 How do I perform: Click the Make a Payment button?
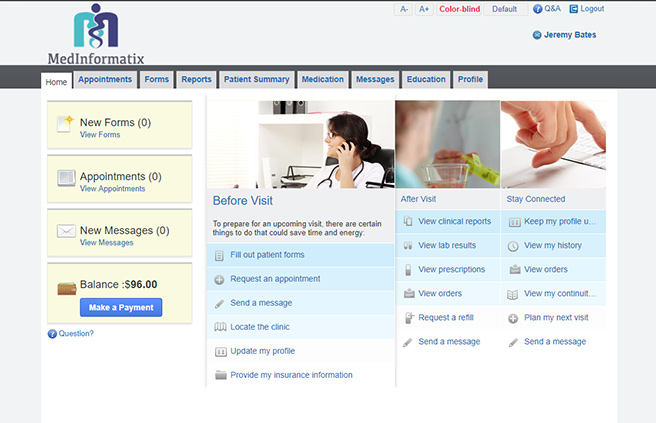(x=121, y=308)
